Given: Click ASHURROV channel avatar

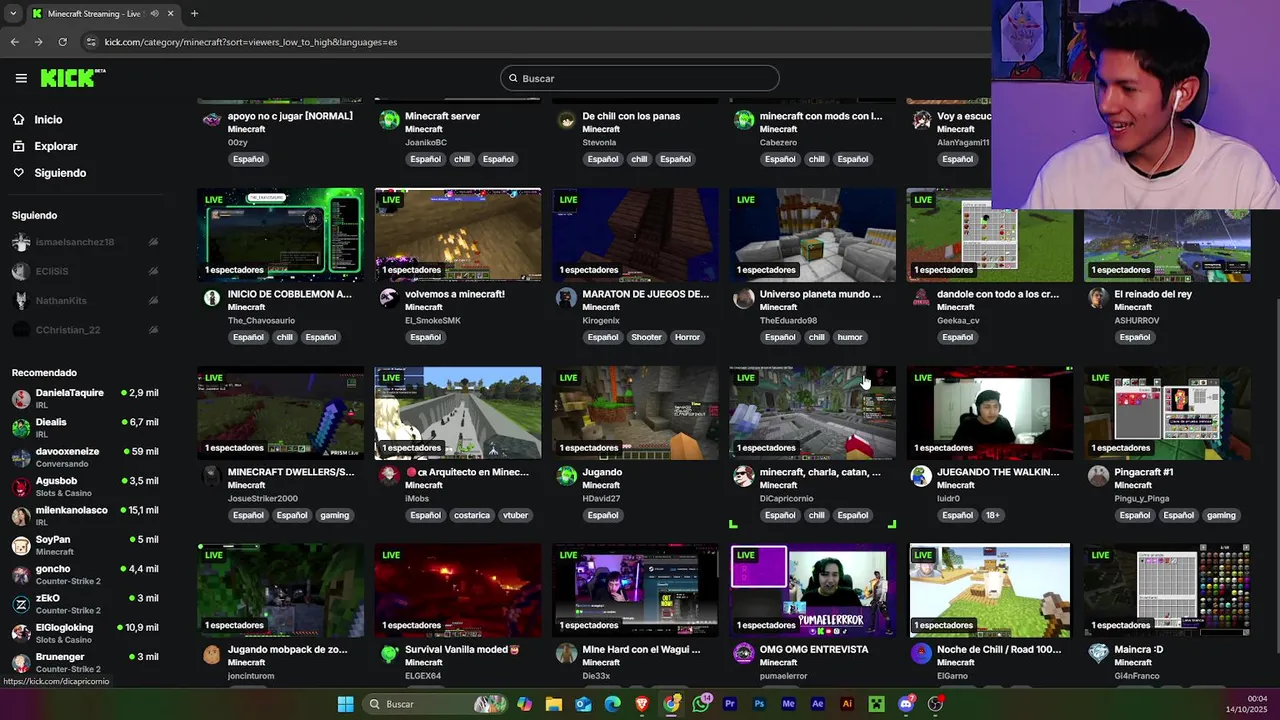Looking at the screenshot, I should (1098, 298).
